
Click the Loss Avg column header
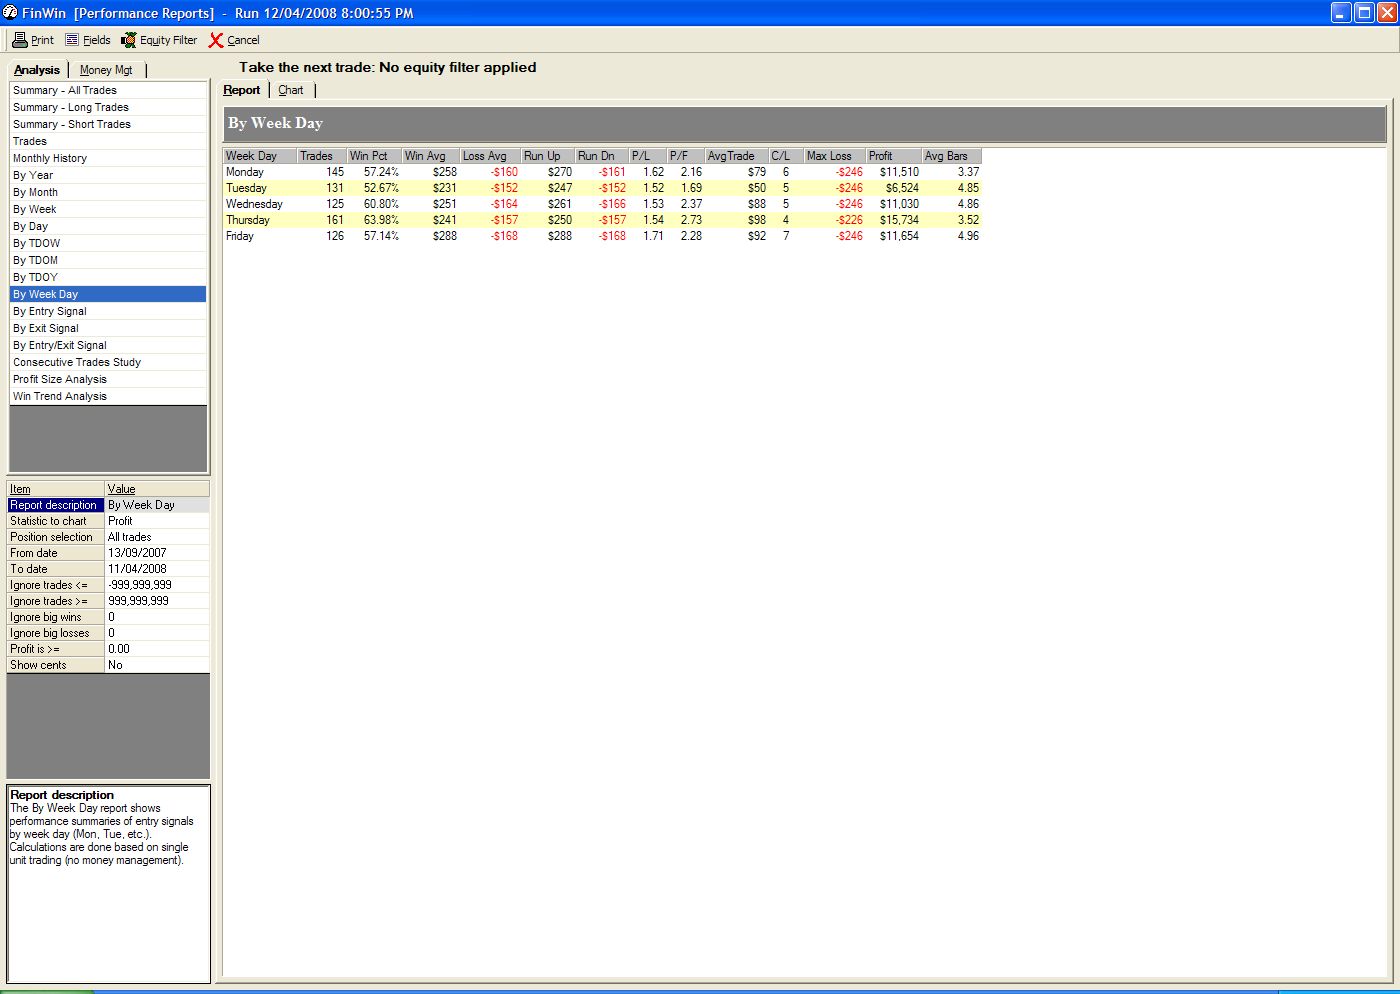pos(490,156)
